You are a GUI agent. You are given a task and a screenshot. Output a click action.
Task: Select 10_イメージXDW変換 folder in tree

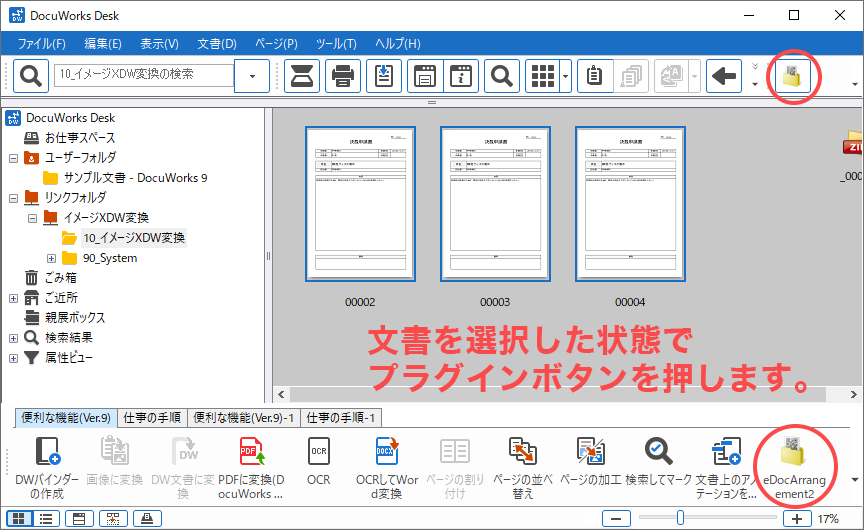click(x=134, y=238)
